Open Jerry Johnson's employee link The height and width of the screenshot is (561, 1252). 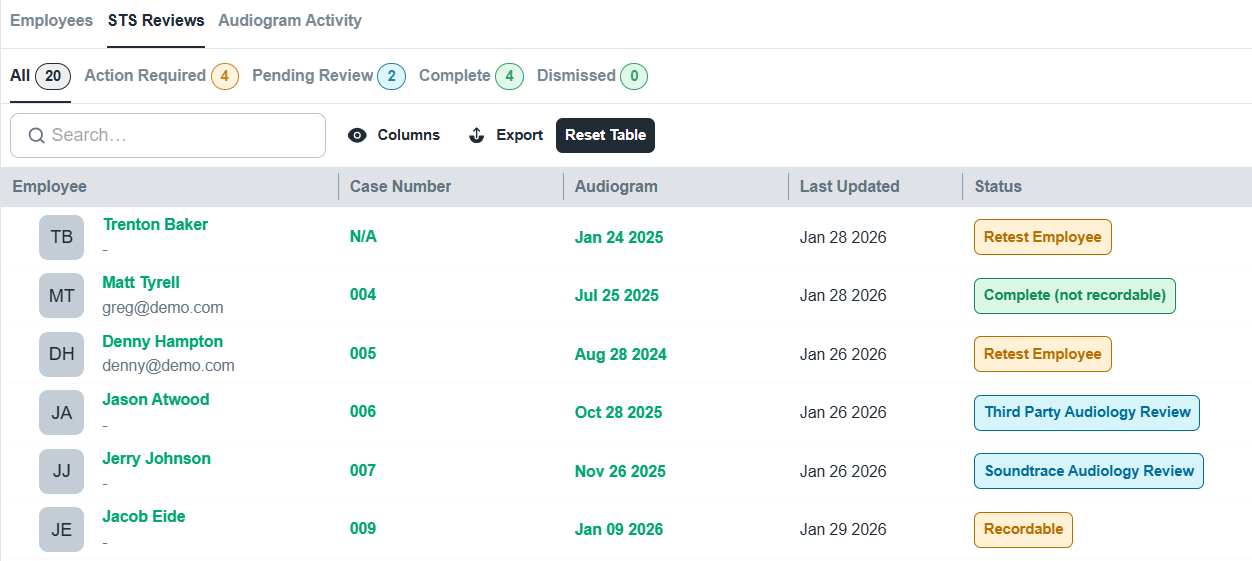(x=156, y=459)
